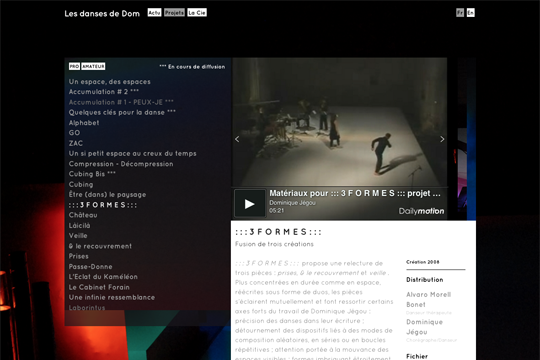
Task: Open project Accumulation # 2
Action: (104, 92)
